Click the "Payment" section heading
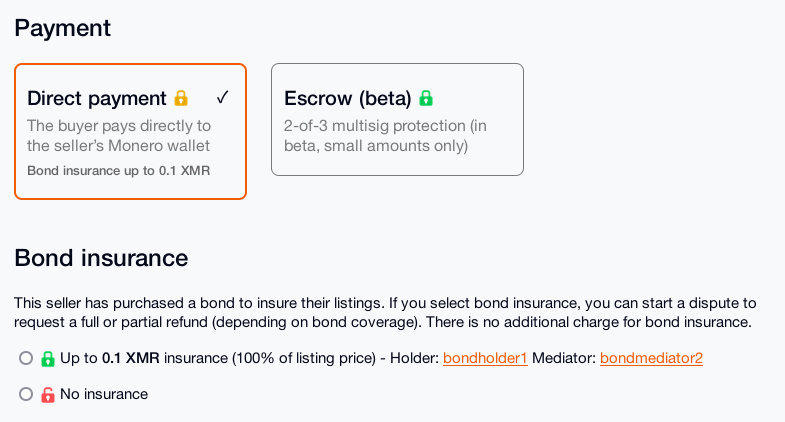Screen dimensions: 785x422 click(62, 27)
